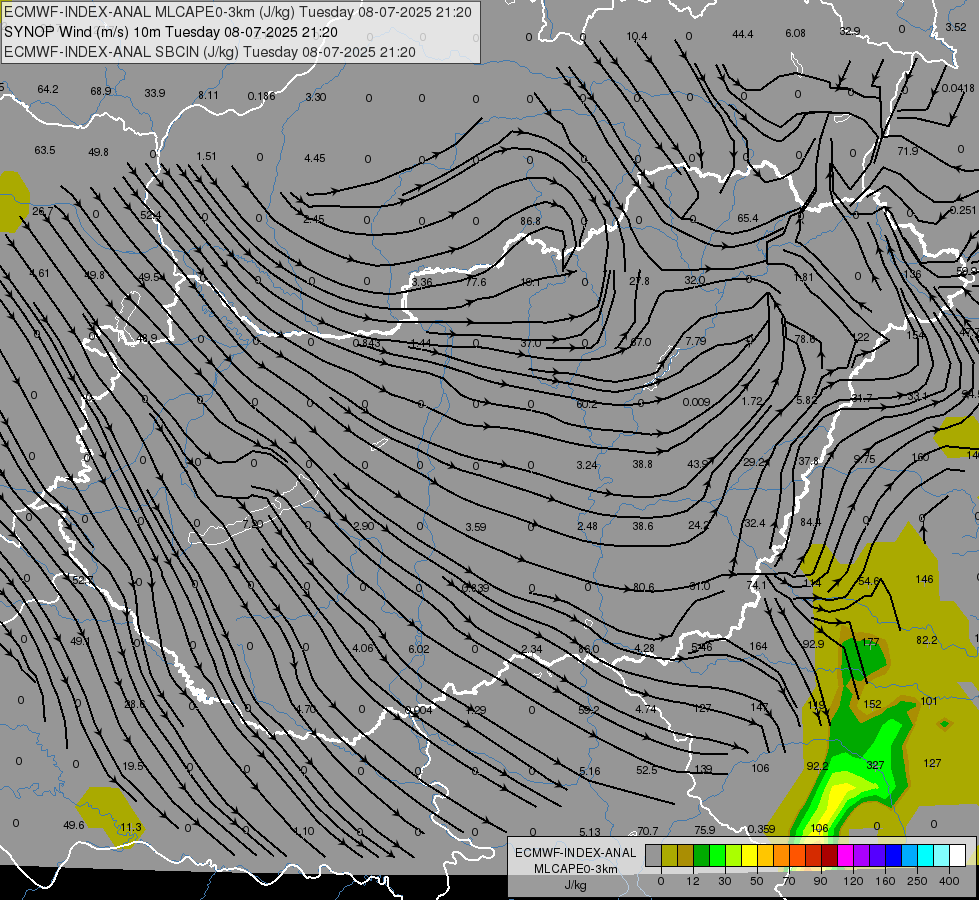This screenshot has width=979, height=900.
Task: Click the map value 3.59
Action: point(476,527)
